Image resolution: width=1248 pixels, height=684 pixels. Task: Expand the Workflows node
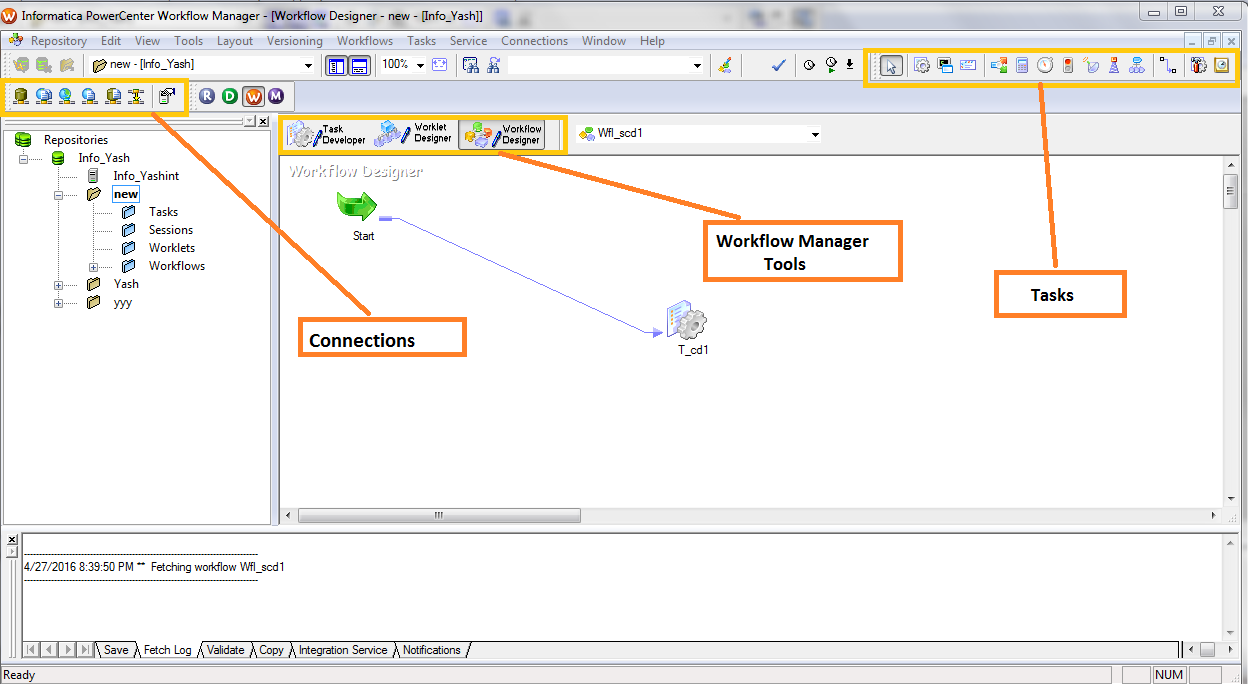click(94, 266)
